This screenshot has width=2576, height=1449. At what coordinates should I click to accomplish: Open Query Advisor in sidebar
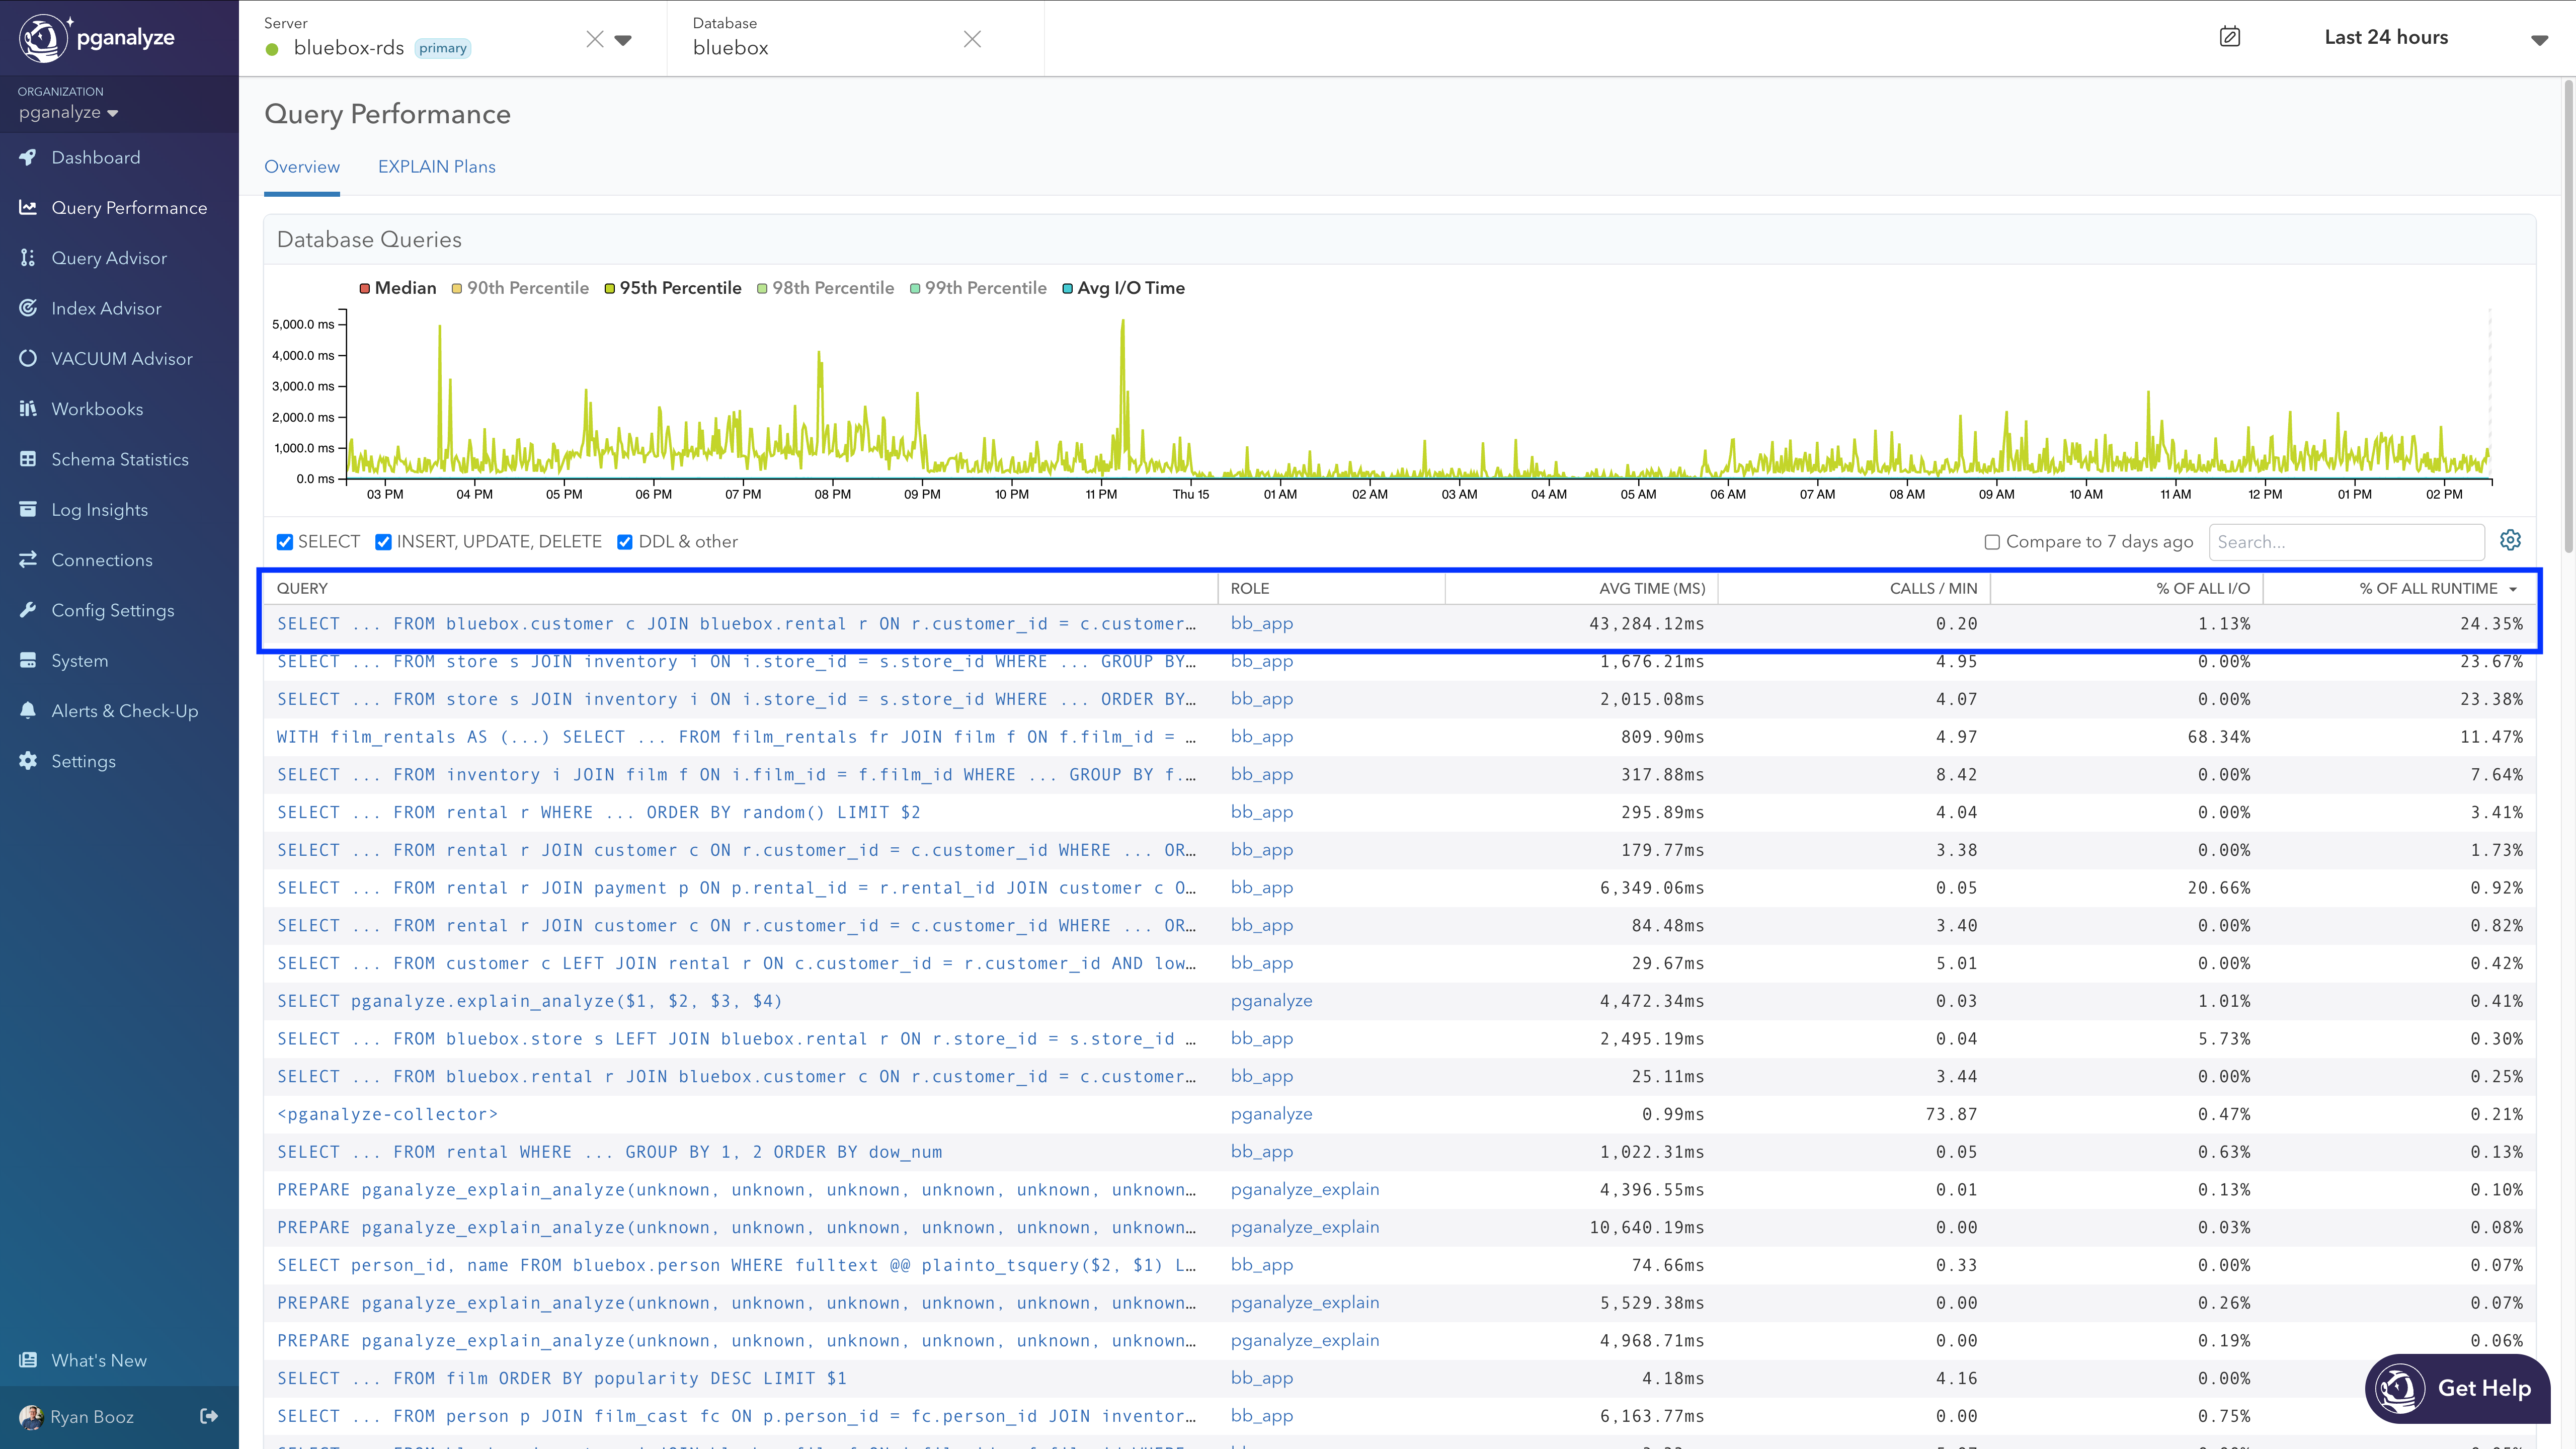(x=109, y=258)
